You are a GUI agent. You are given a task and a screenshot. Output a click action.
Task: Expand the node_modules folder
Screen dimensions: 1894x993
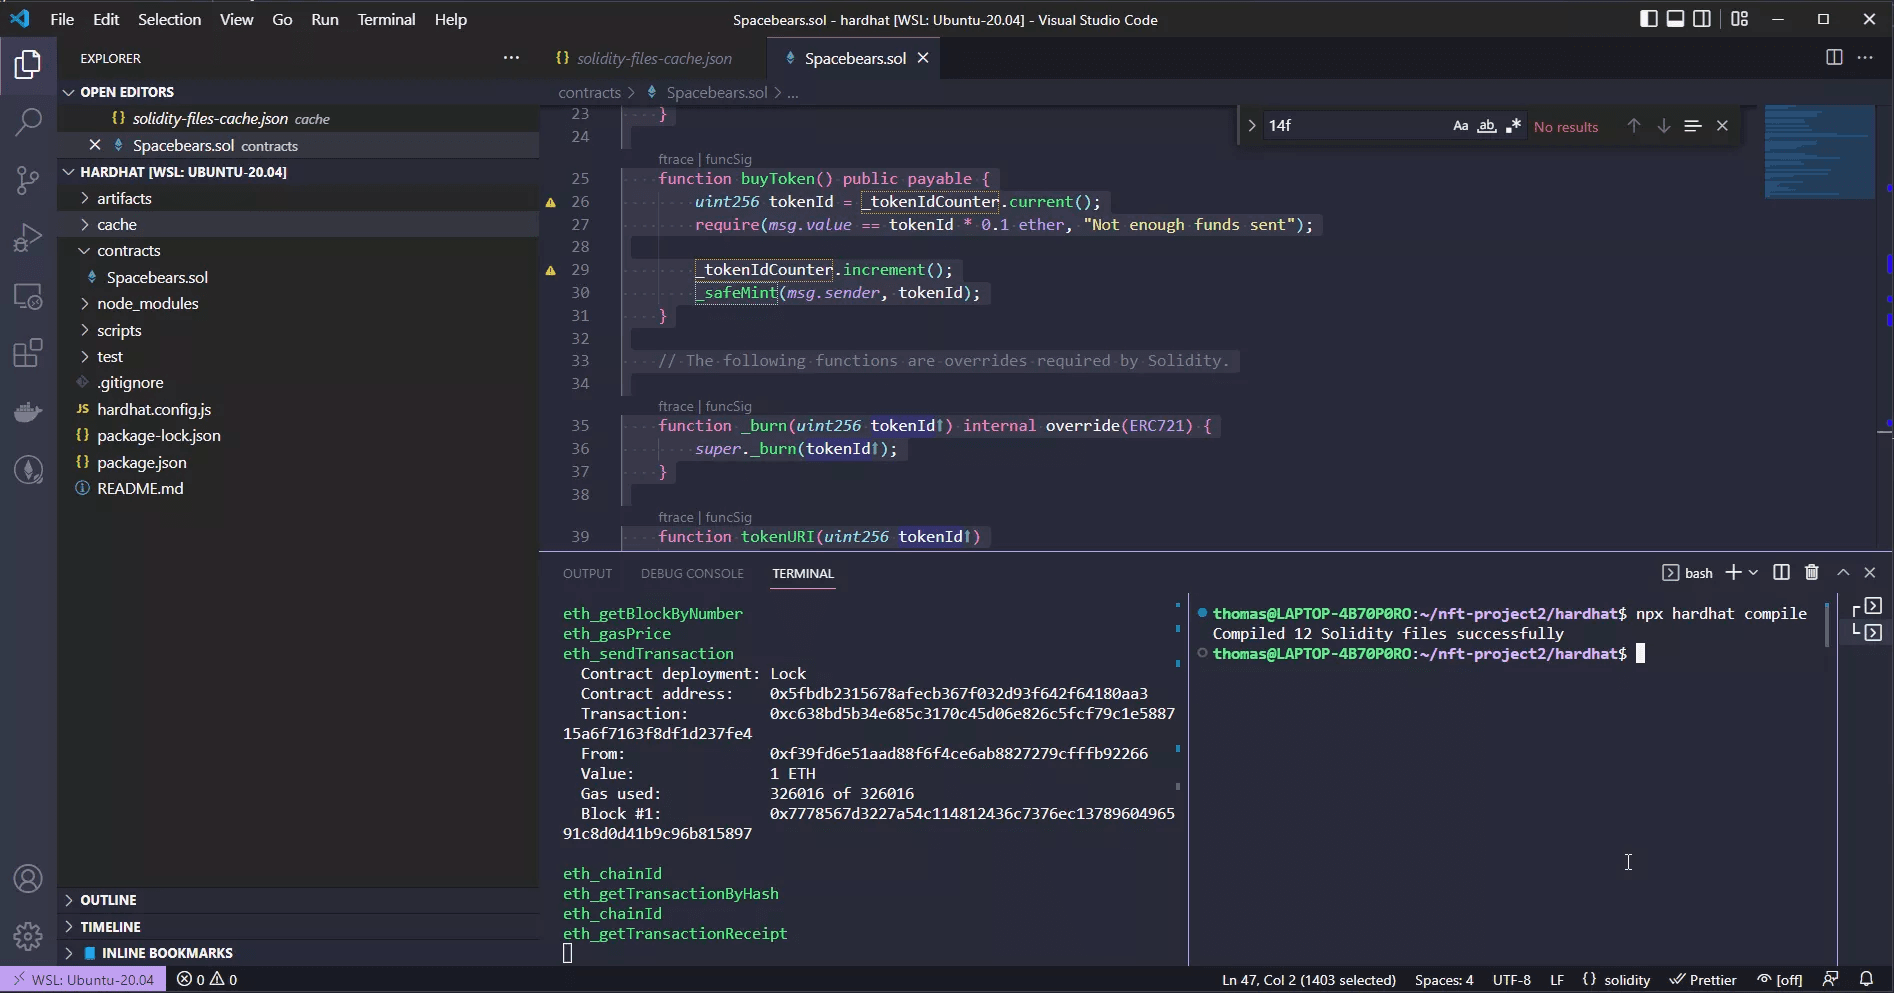pos(85,304)
